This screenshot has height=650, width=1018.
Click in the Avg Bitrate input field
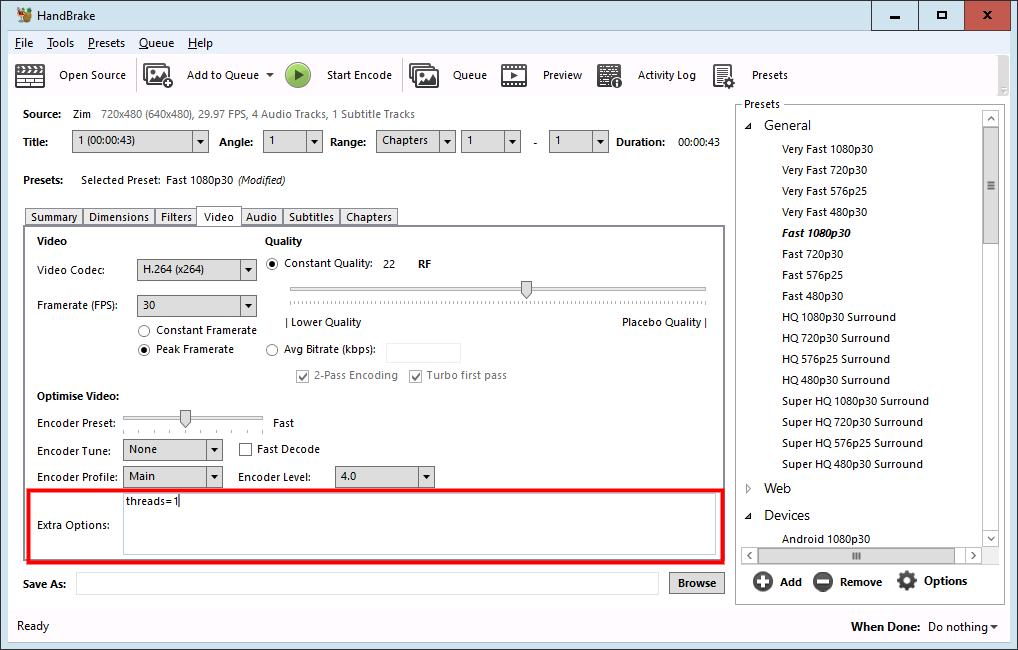(x=423, y=353)
